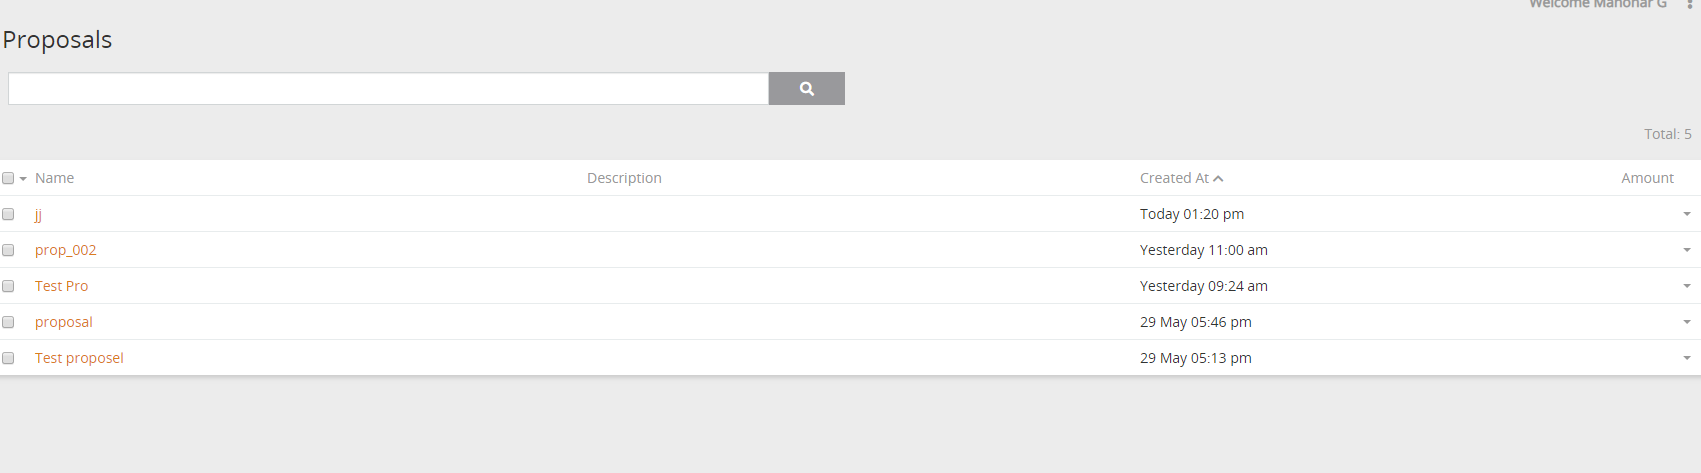
Task: Open the kebab menu beside Welcome Manohar G
Action: (1690, 5)
